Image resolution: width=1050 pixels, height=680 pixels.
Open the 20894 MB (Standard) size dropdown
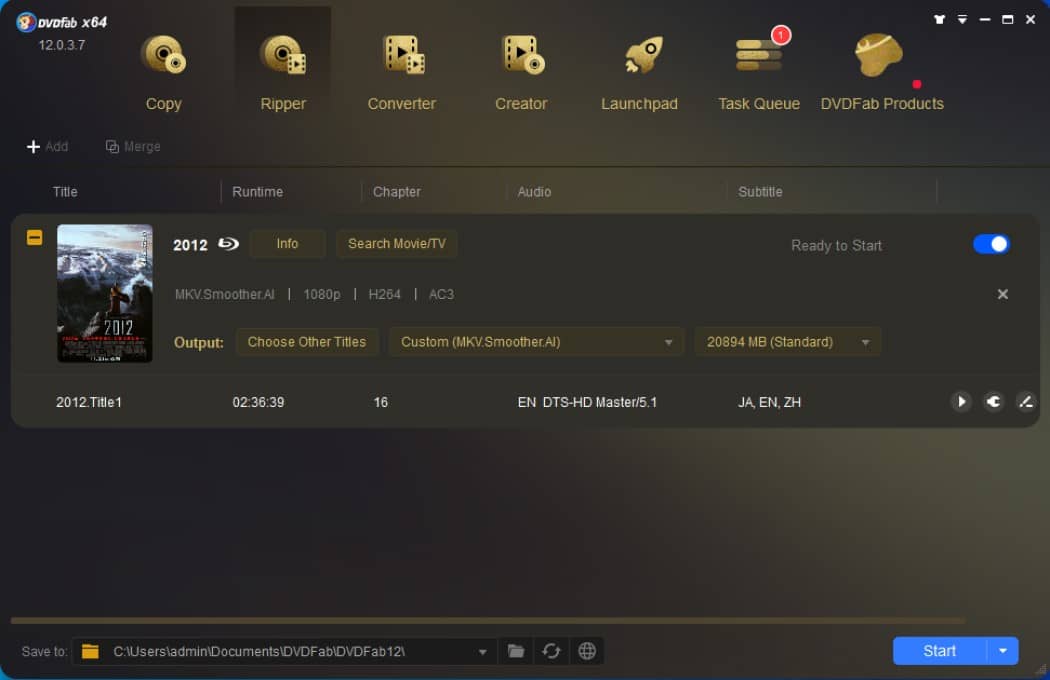[788, 342]
